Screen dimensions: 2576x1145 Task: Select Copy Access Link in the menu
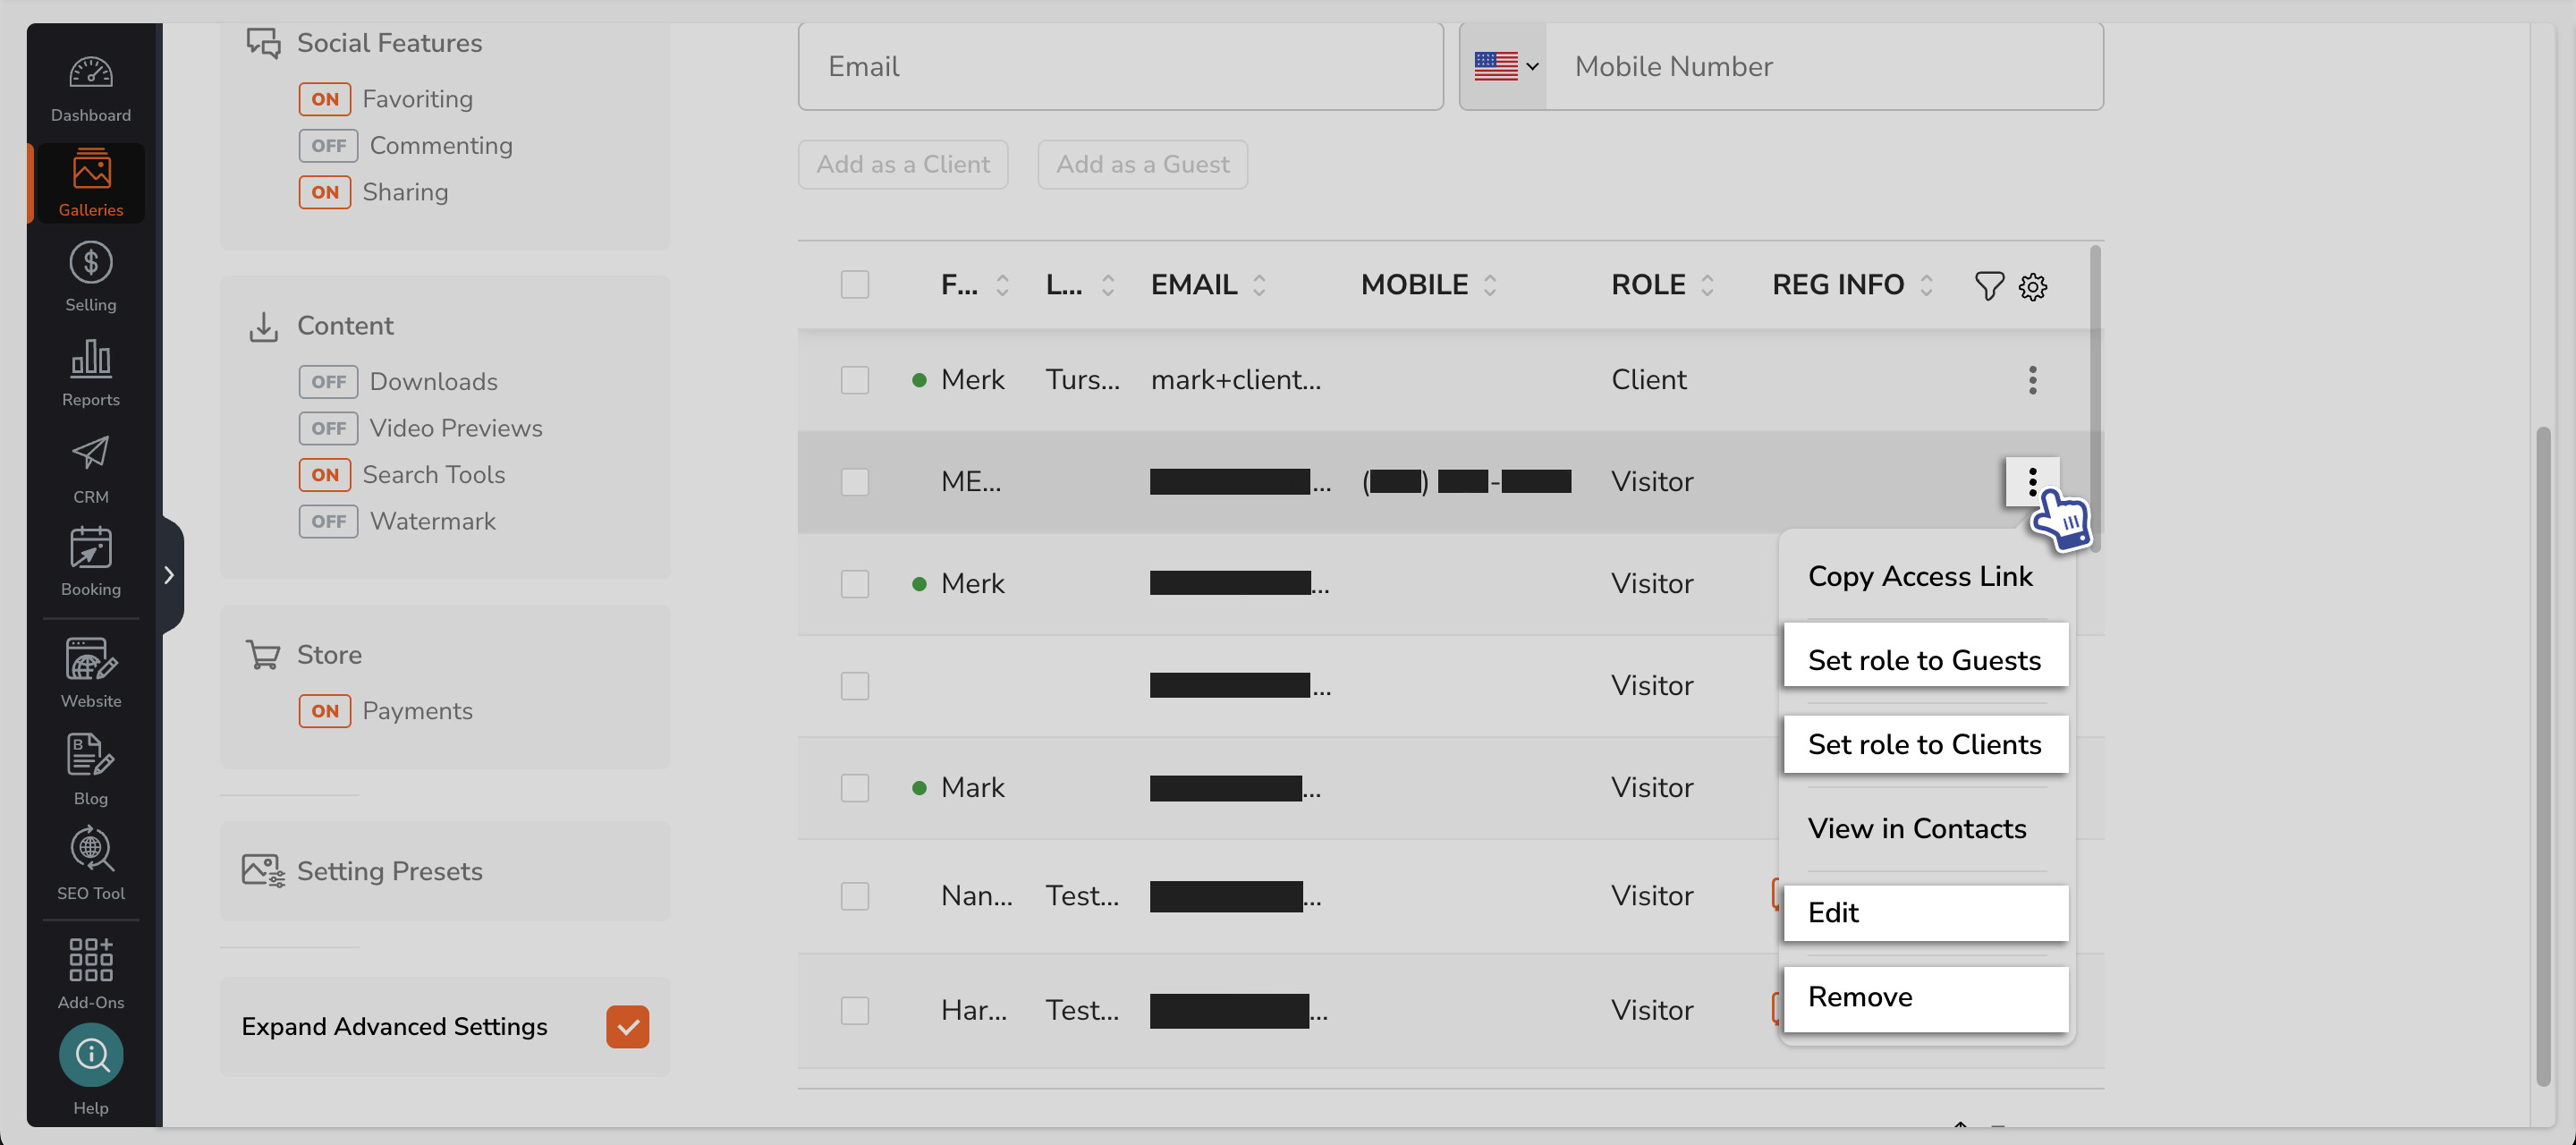[x=1920, y=575]
